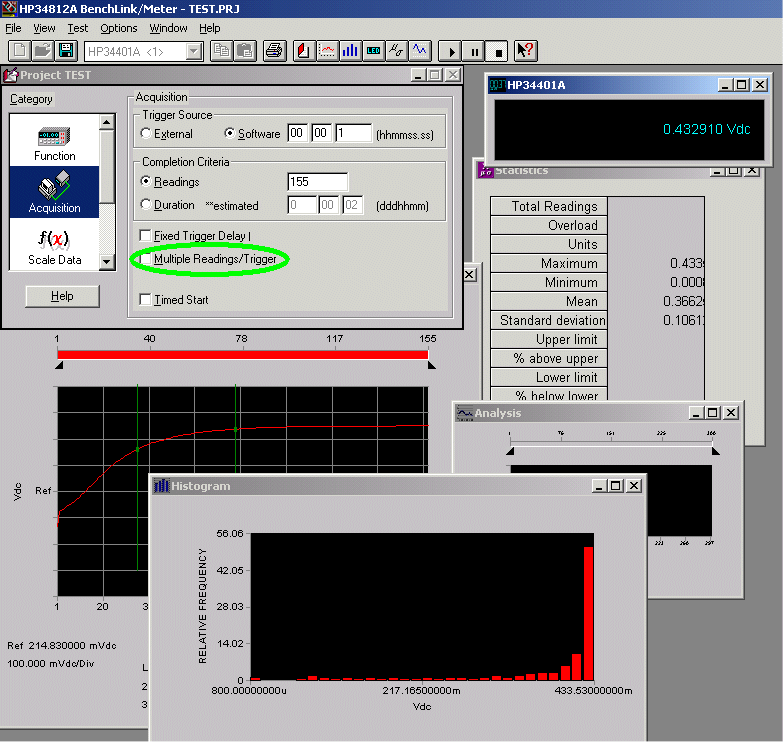Open the strip chart toolbar icon
Viewport: 783px width, 742px height.
tap(327, 50)
